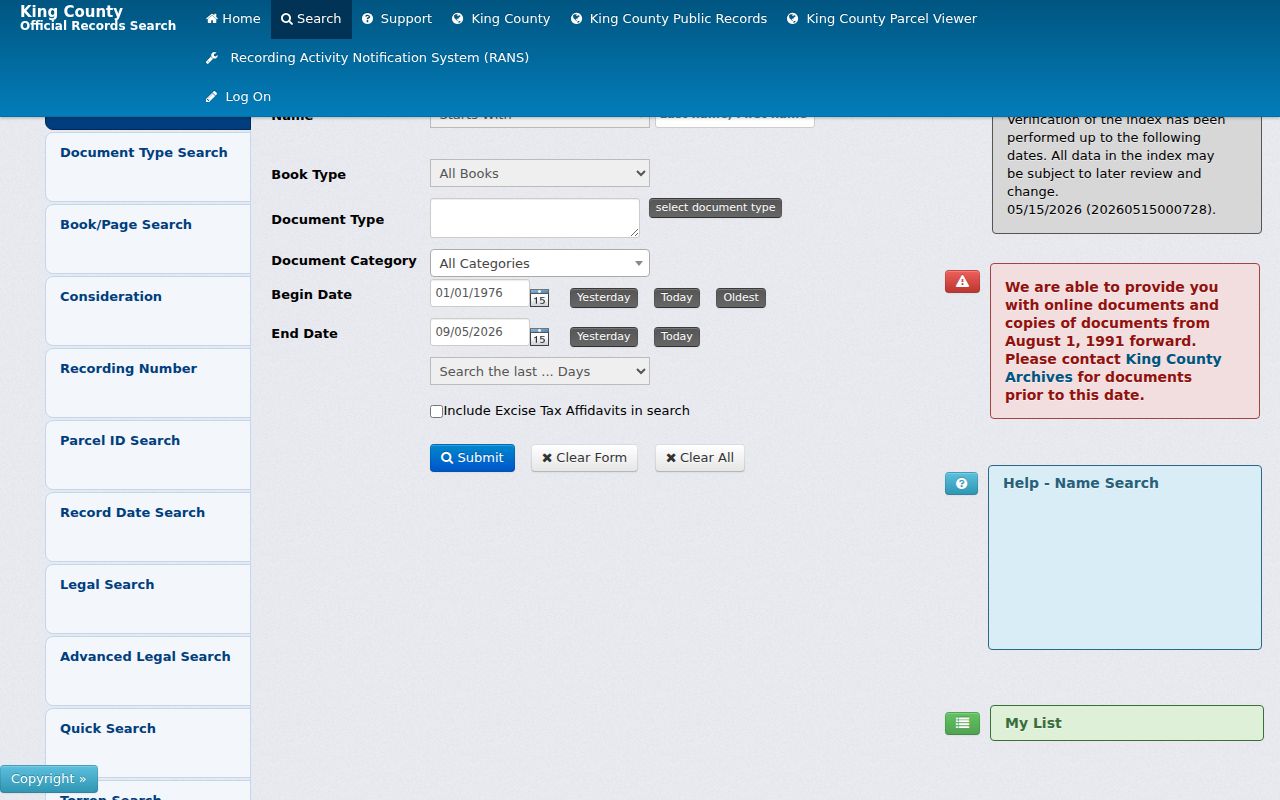Set End Date to Yesterday
The image size is (1280, 800).
(604, 337)
